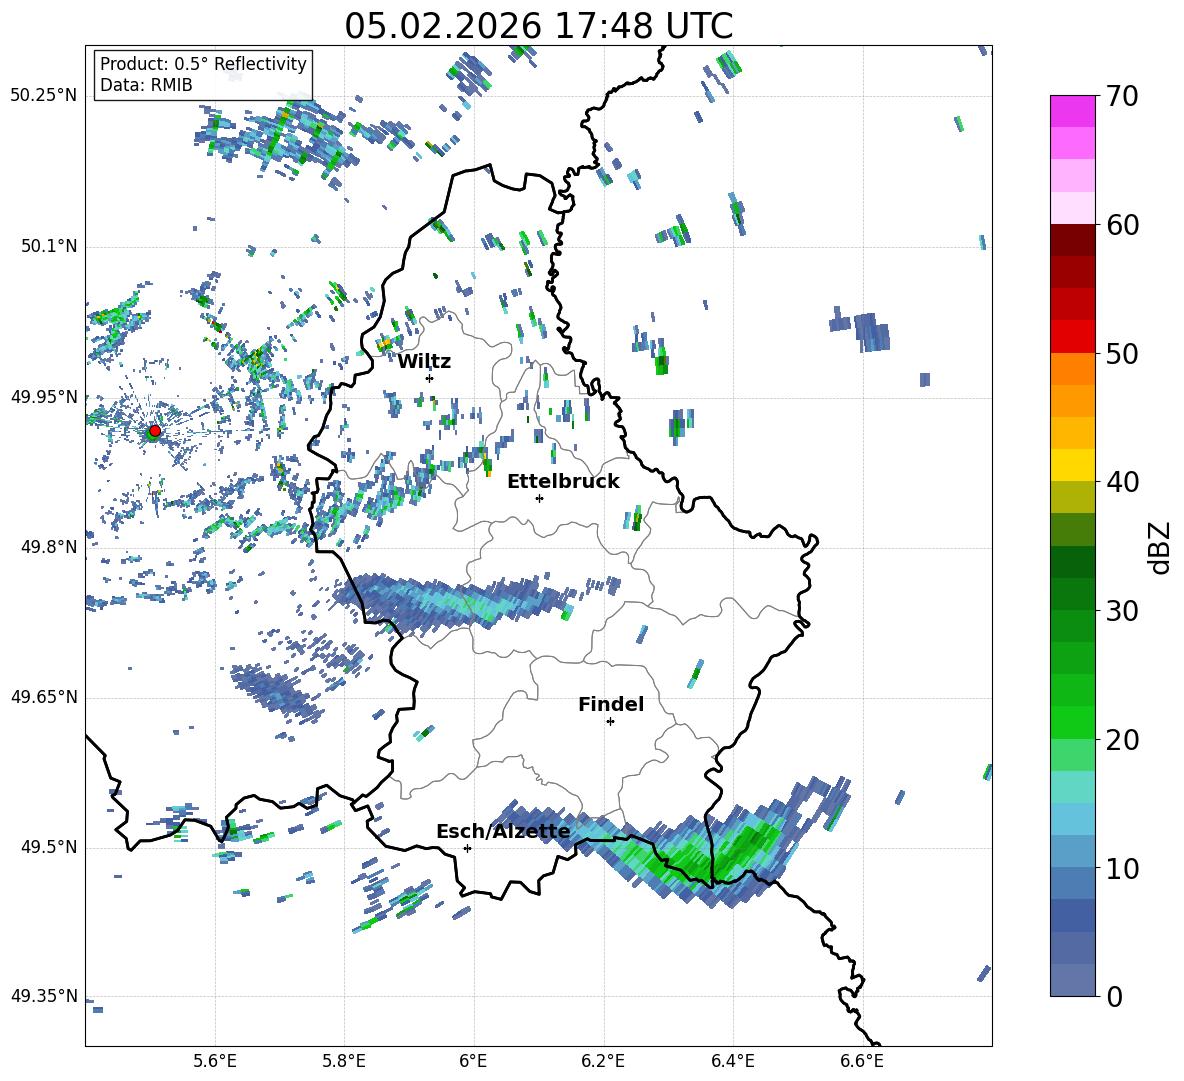Click the Esch/Alzette city label
This screenshot has width=1184, height=1081.
(503, 832)
